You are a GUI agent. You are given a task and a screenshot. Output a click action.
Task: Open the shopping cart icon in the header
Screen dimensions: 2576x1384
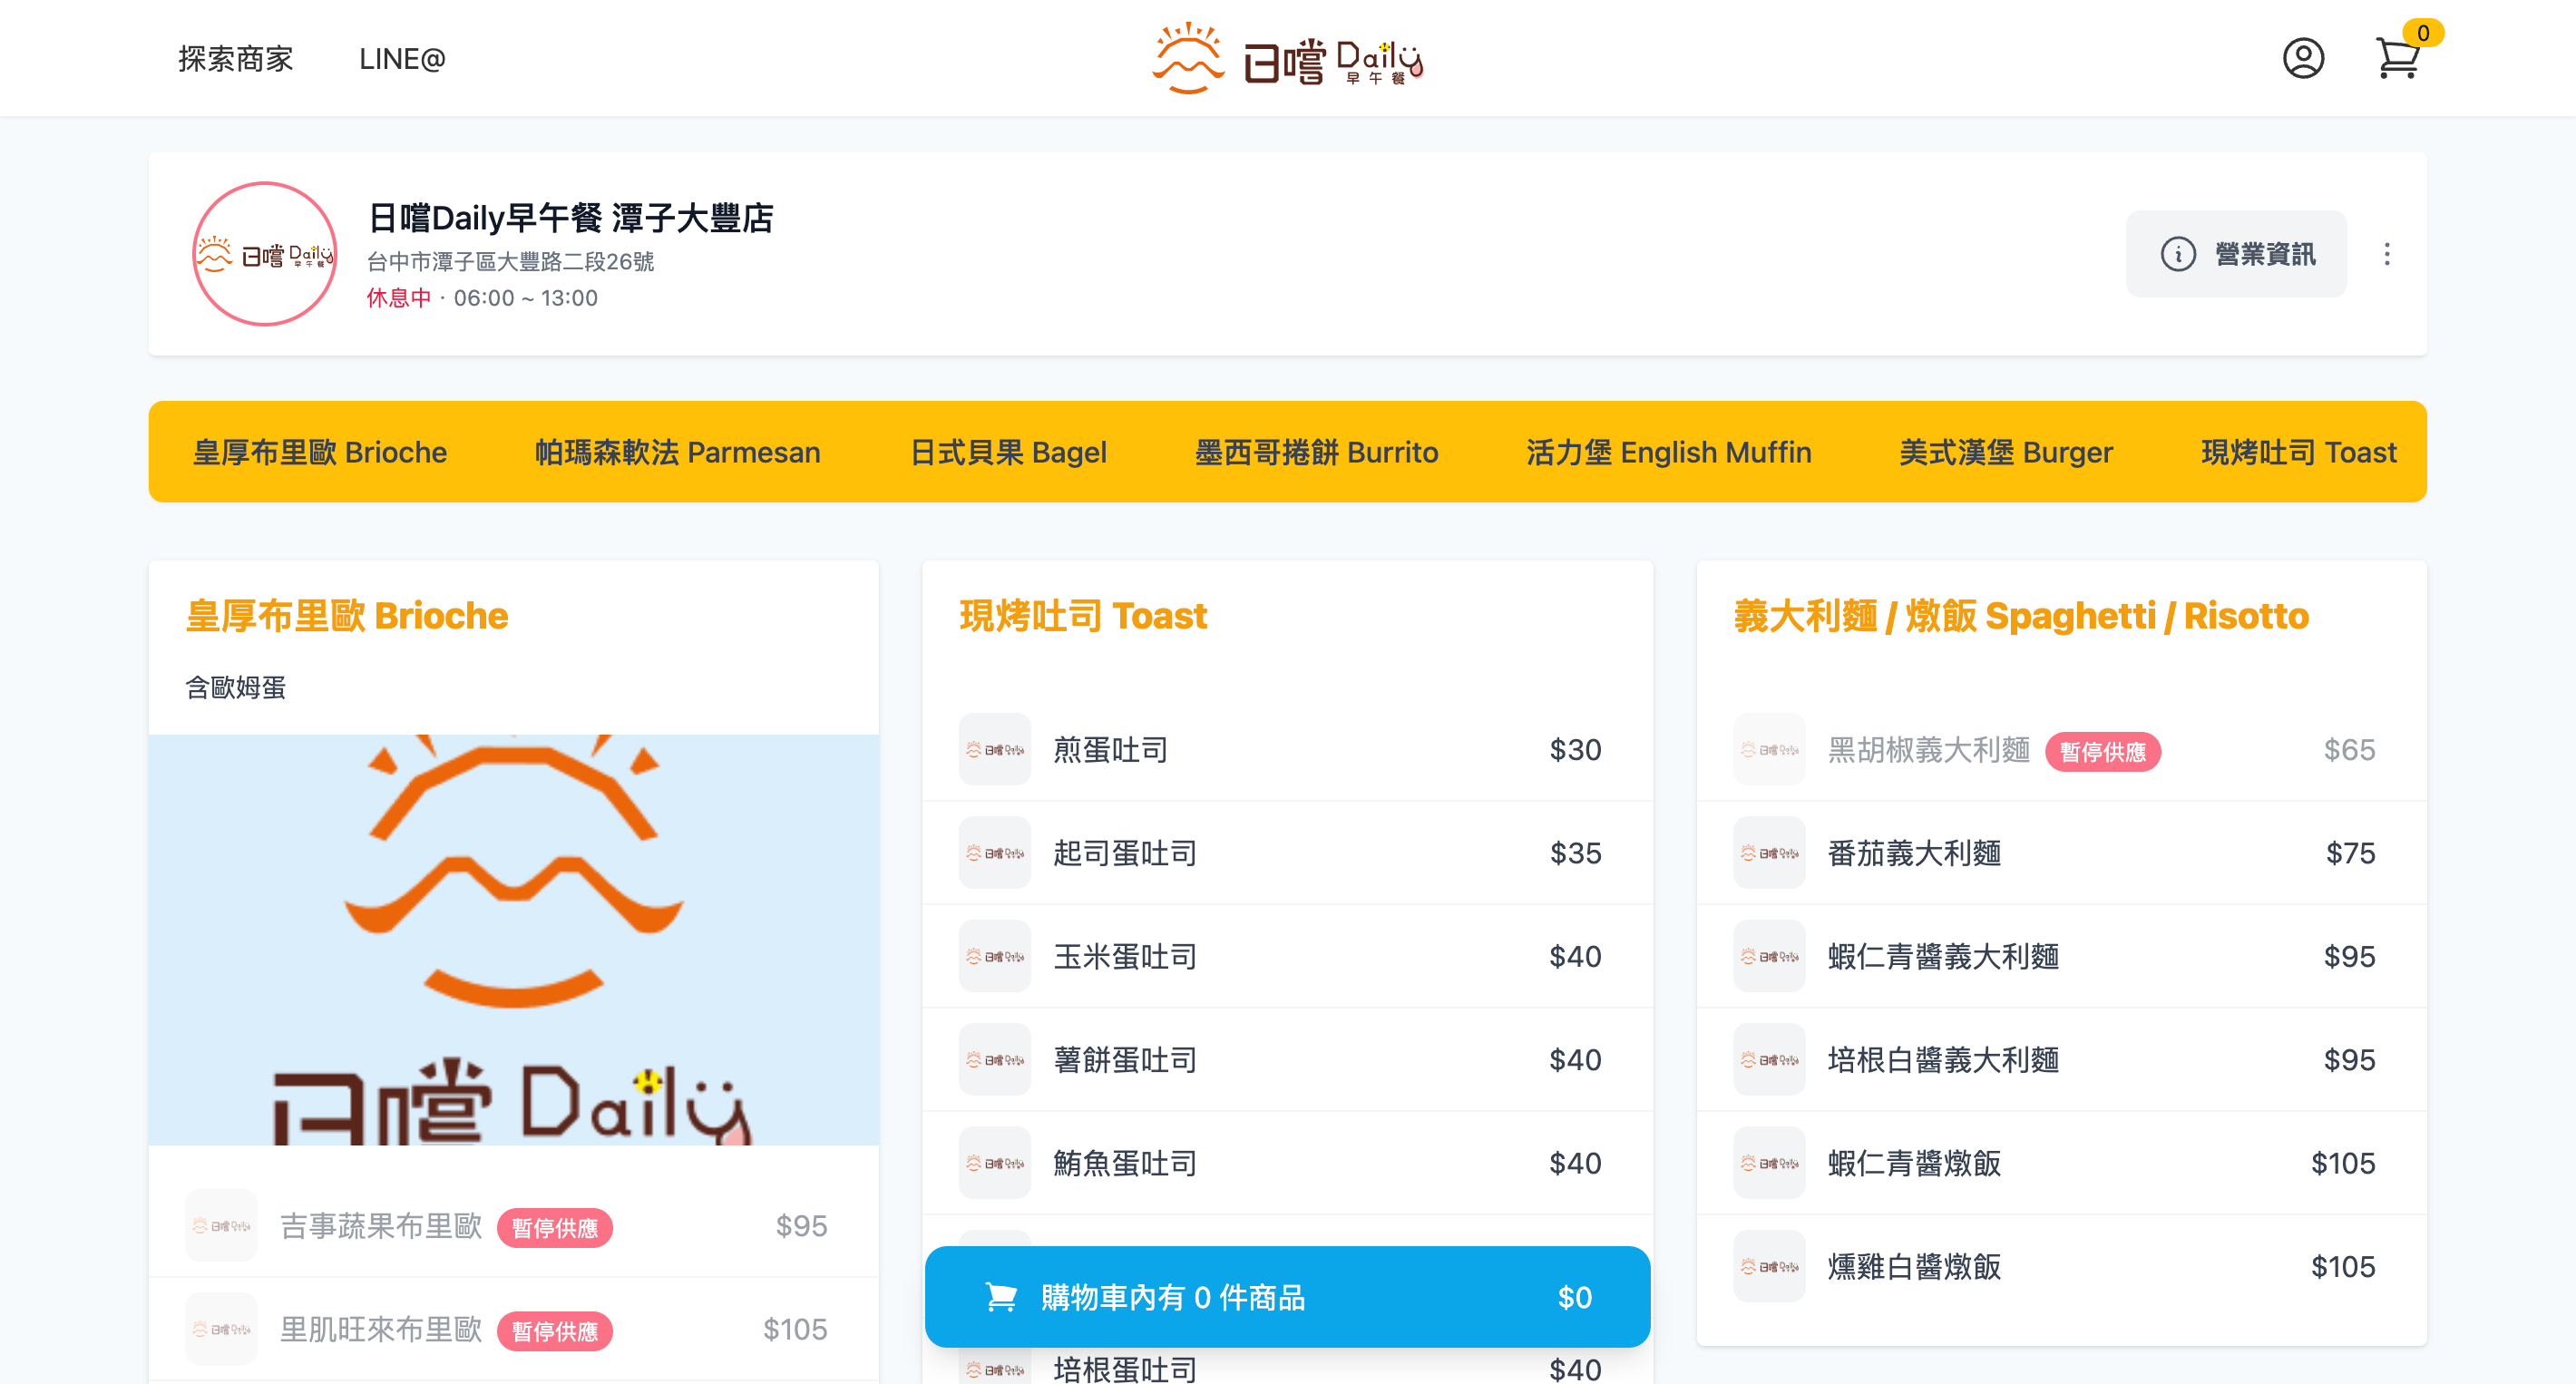pyautogui.click(x=2397, y=58)
